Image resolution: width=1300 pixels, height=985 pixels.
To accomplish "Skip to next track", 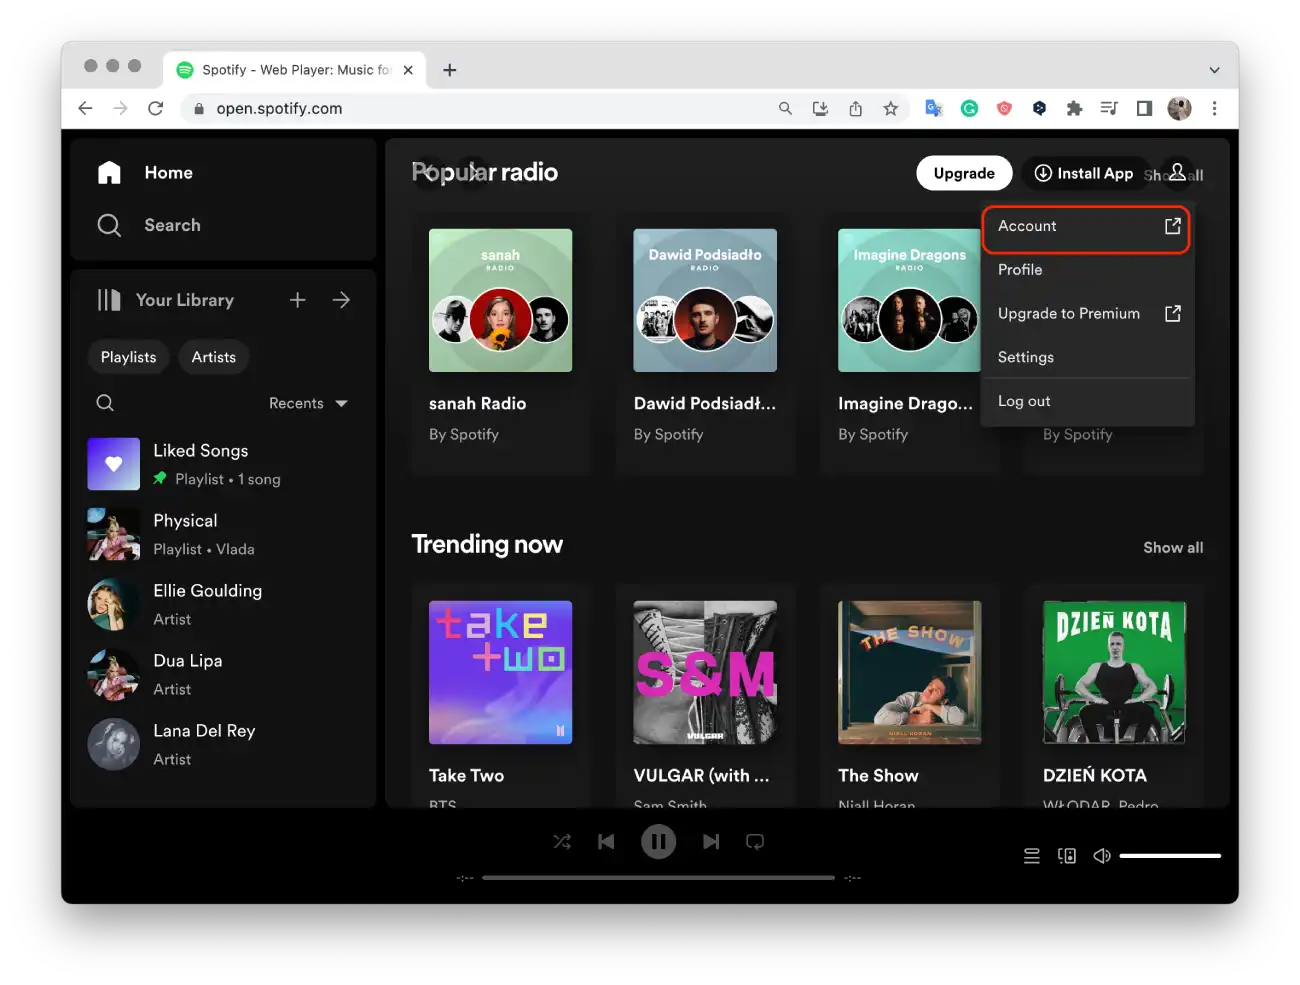I will click(710, 842).
